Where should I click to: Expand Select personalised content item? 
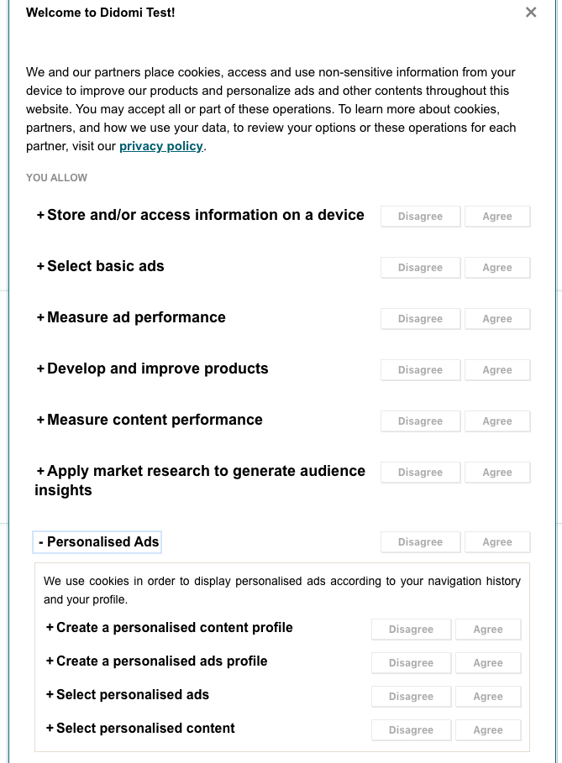pos(141,728)
